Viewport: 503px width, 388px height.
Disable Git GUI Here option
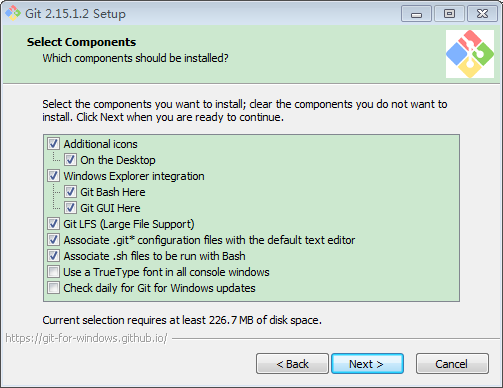click(70, 208)
